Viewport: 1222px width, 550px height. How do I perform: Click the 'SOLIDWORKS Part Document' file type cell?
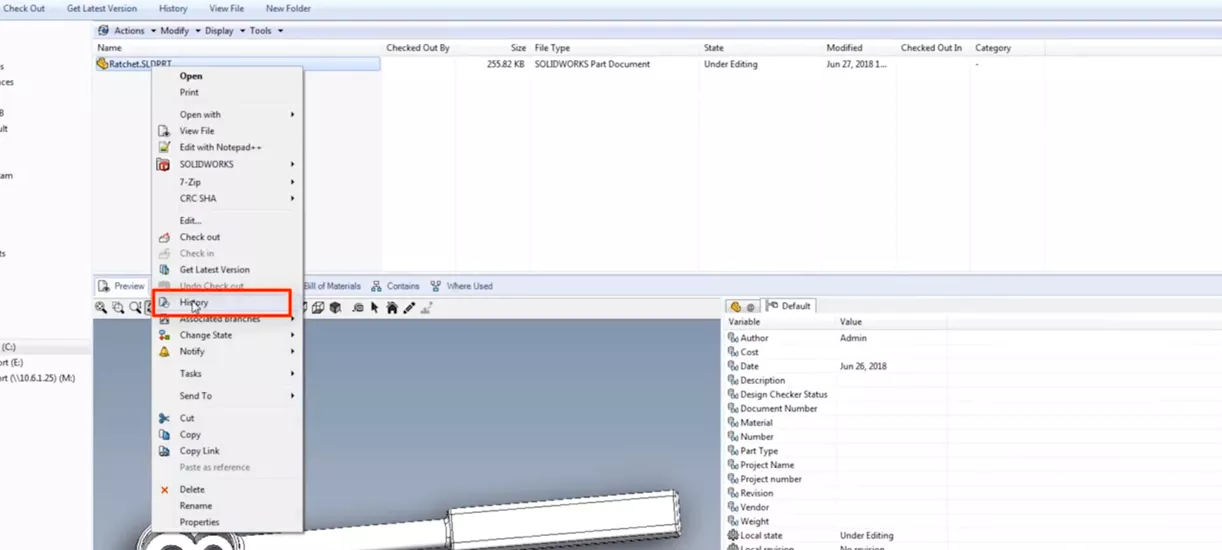[x=592, y=64]
